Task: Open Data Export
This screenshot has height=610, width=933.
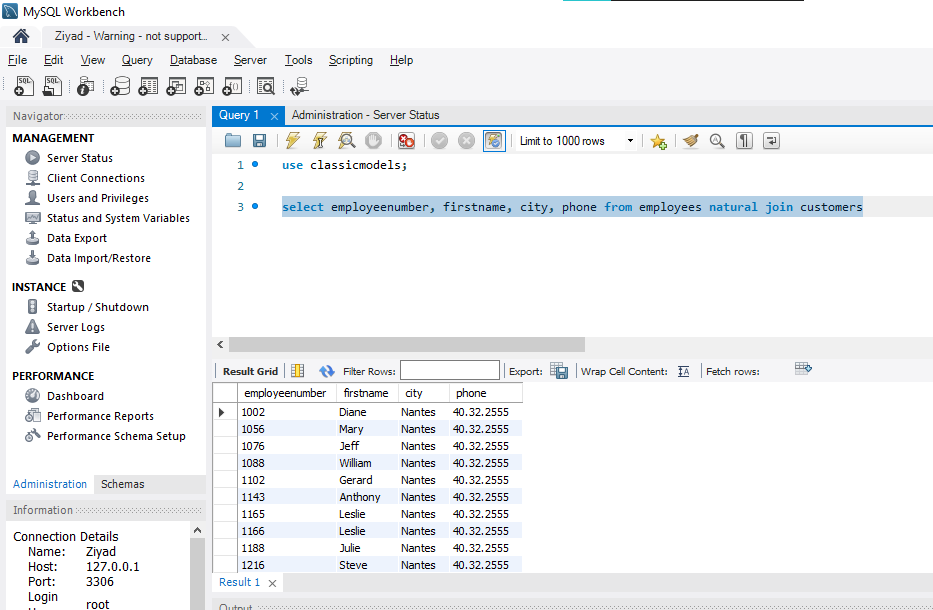Action: (77, 238)
